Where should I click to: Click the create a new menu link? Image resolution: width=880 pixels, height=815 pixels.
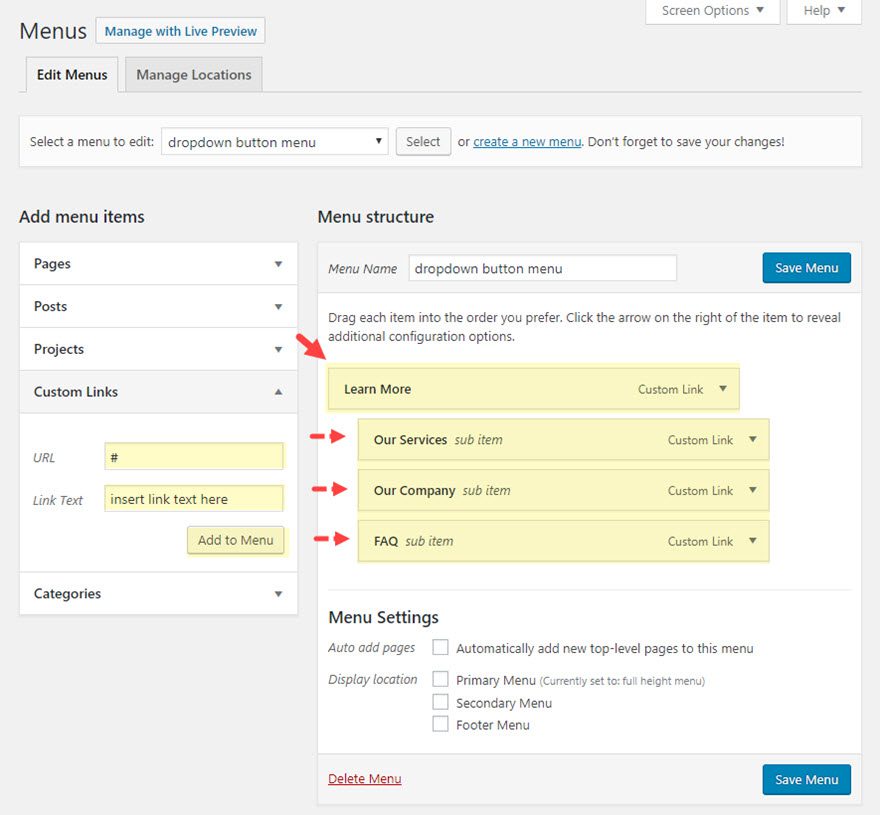(527, 141)
